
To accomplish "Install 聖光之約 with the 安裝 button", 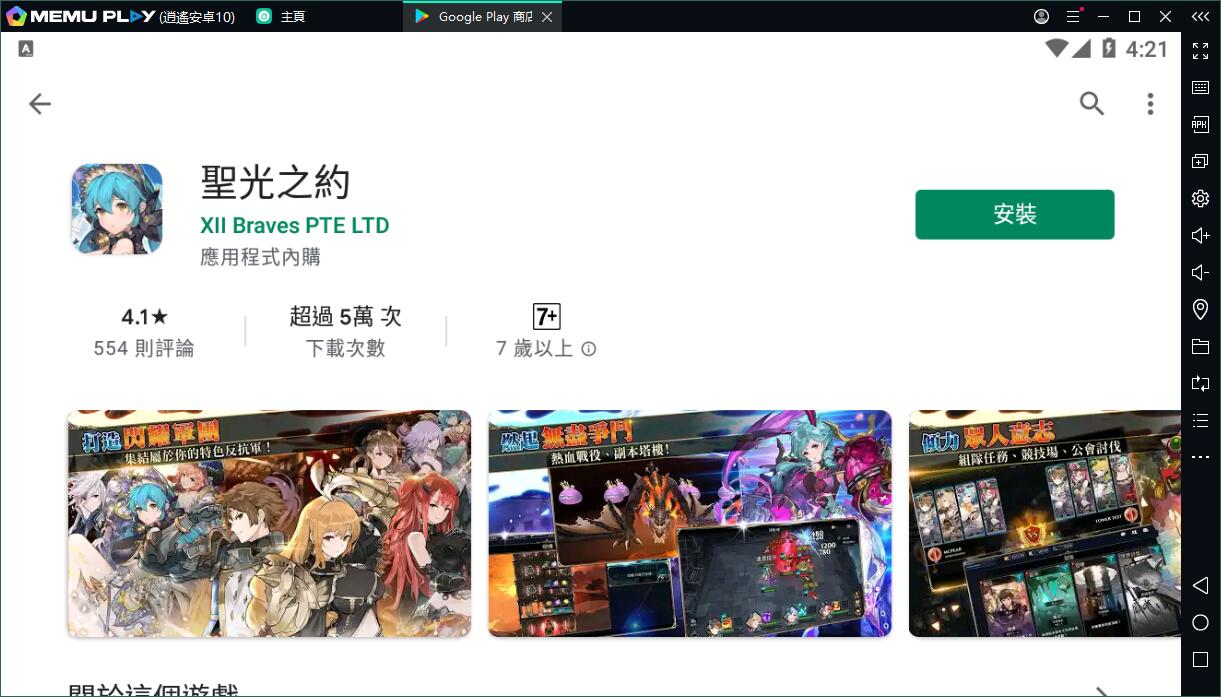I will [1014, 214].
